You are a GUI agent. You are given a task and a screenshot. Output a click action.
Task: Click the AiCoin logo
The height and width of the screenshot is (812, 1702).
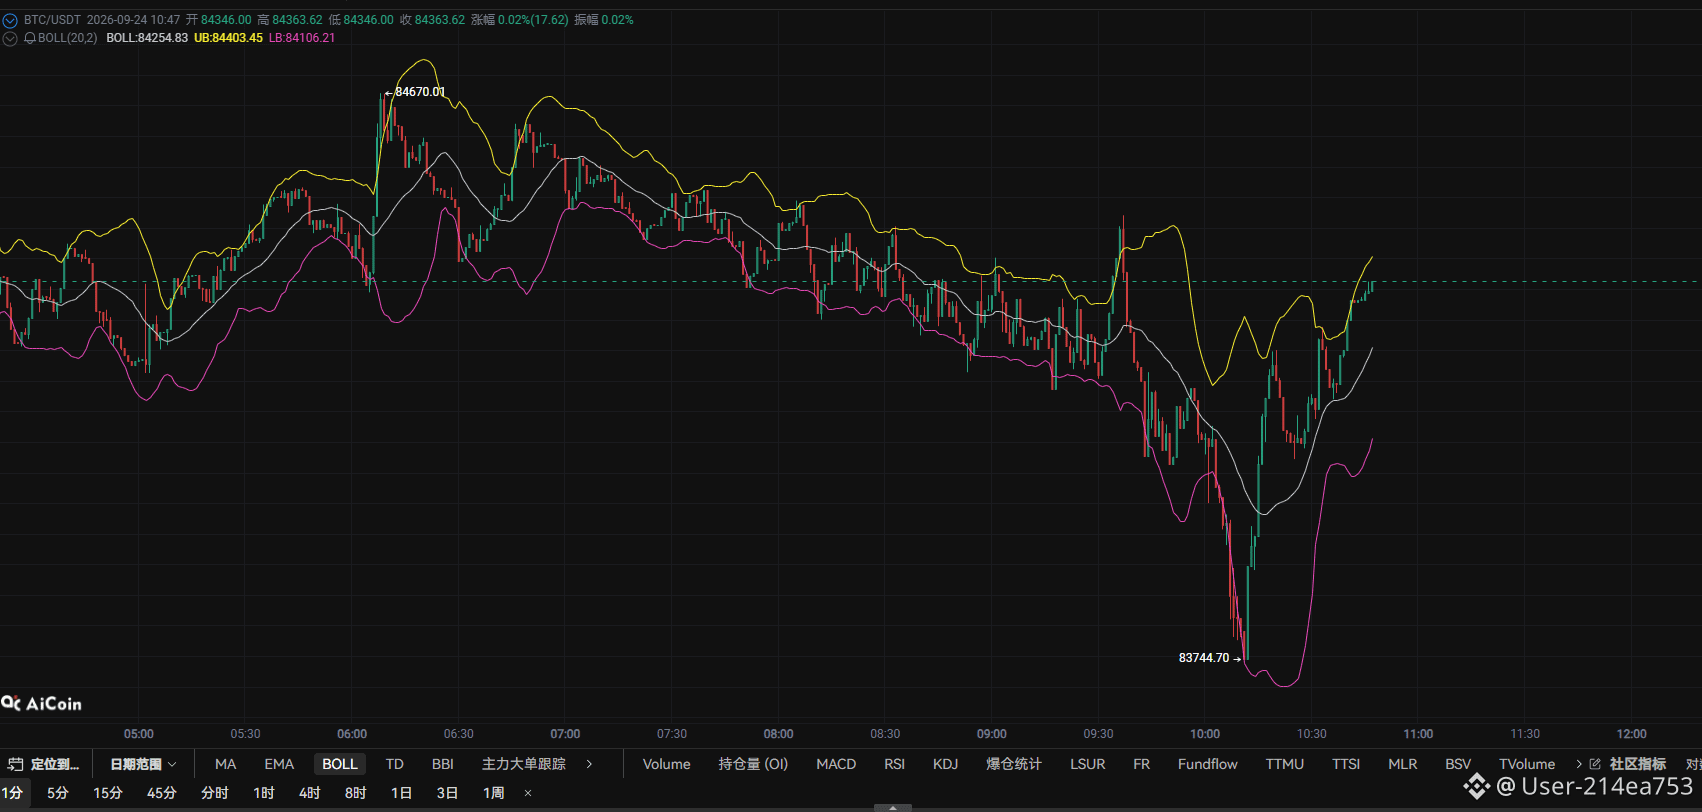(x=42, y=704)
